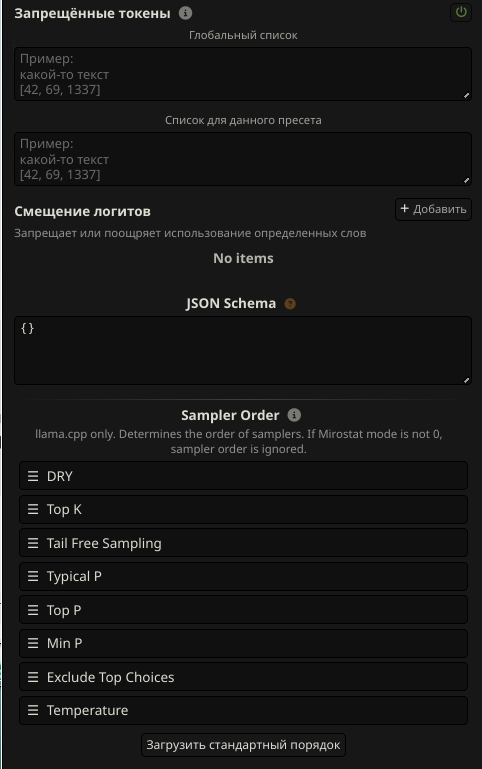Click the handle icon for Exclude Top Choices
Viewport: 482px width, 769px height.
[x=33, y=677]
